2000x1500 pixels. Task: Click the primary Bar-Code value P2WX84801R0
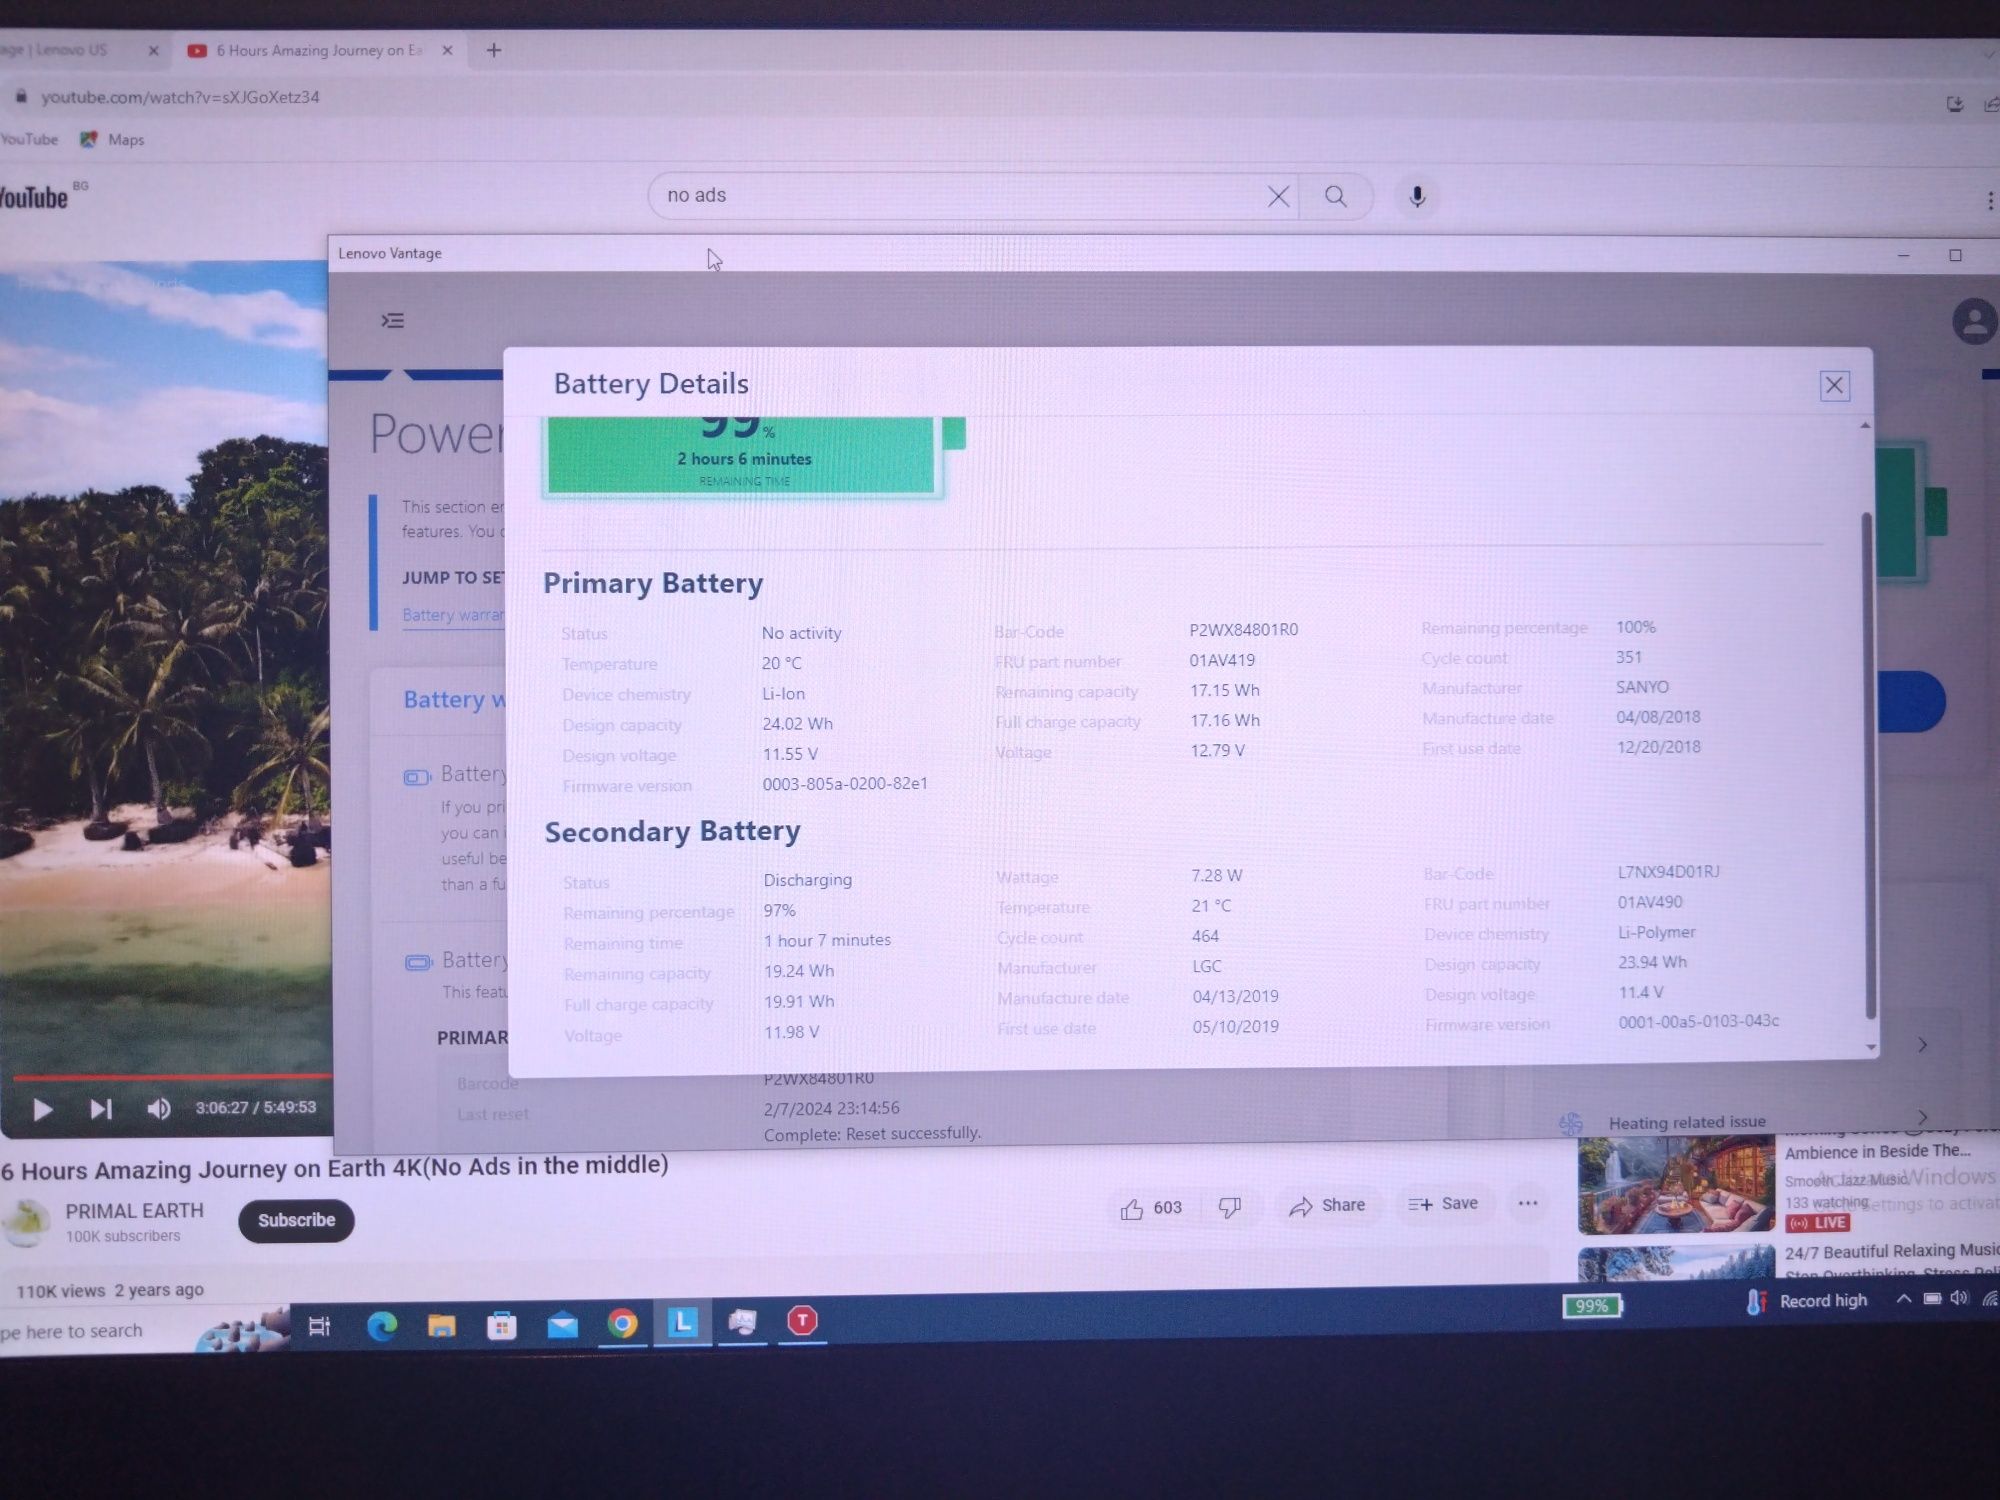click(1243, 630)
